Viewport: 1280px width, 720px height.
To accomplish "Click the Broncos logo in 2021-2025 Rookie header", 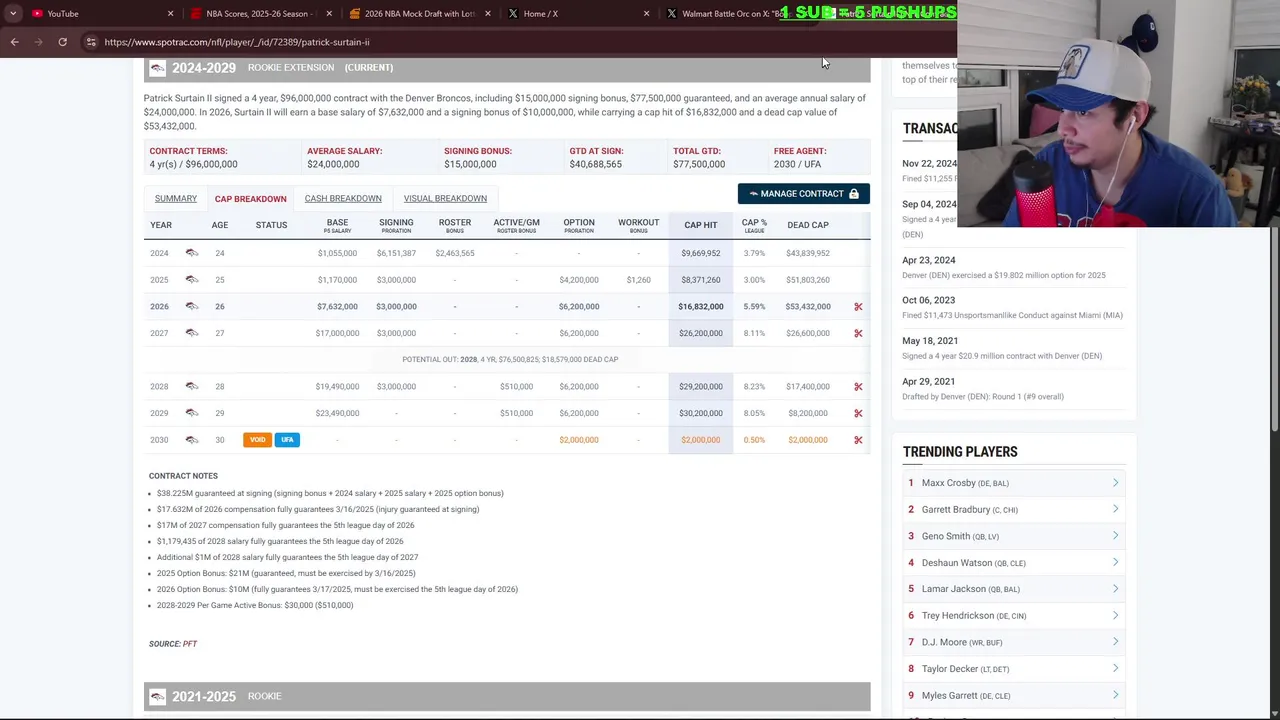I will pos(157,696).
